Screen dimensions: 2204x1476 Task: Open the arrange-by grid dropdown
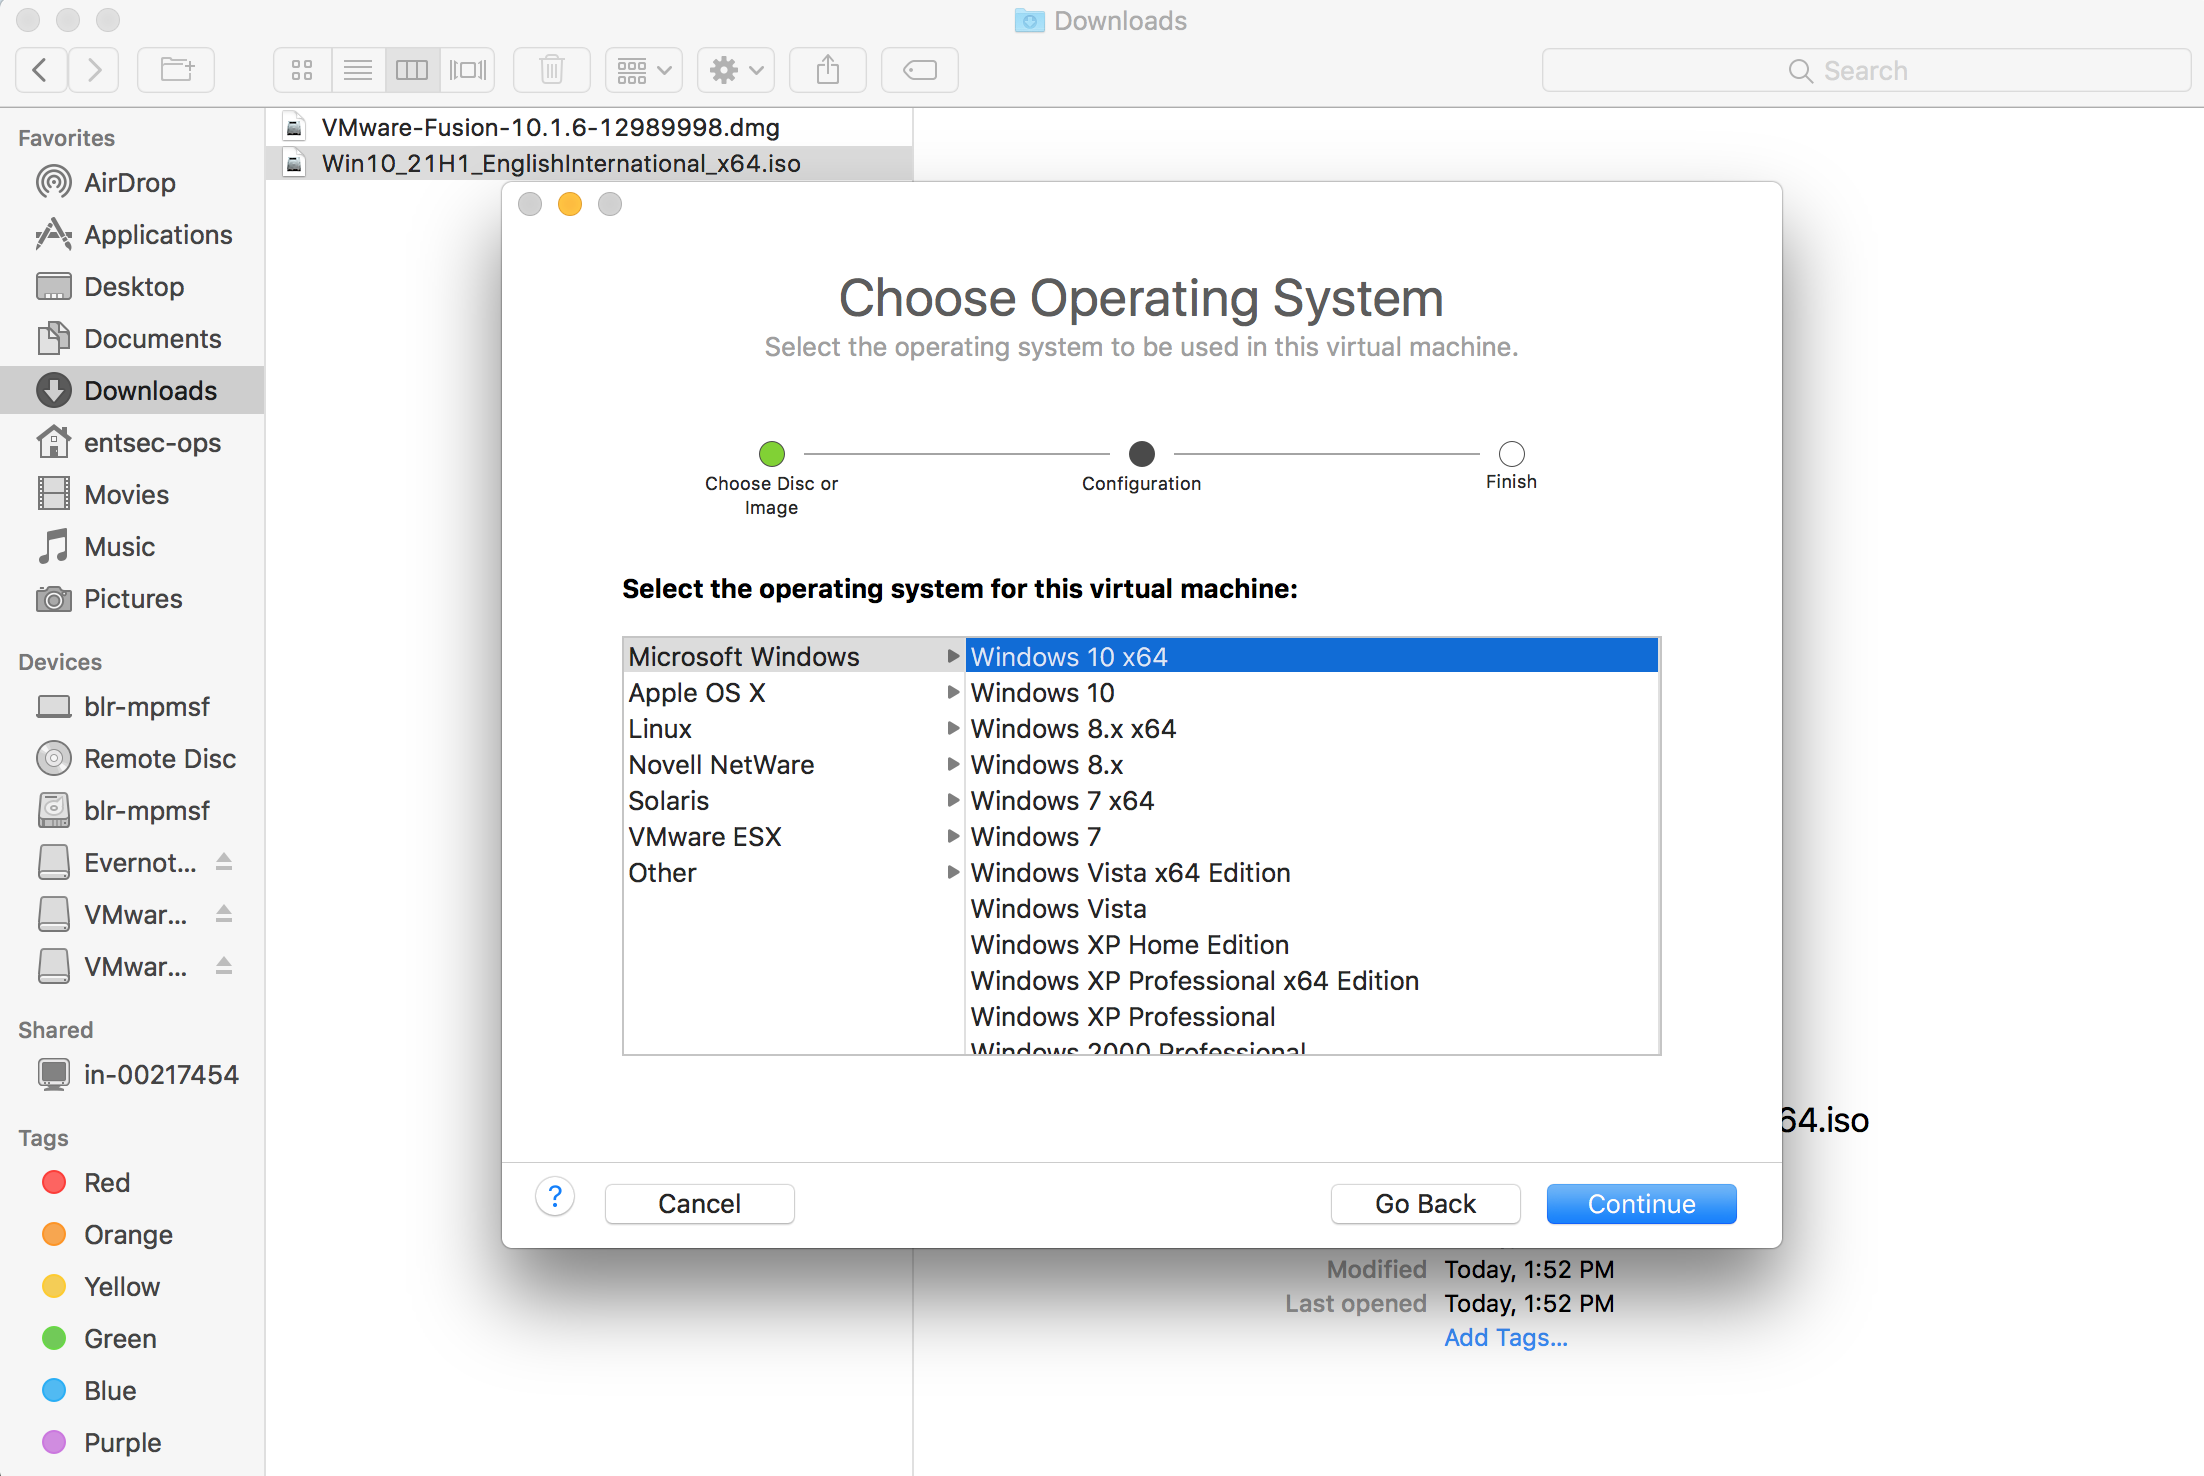(x=643, y=70)
